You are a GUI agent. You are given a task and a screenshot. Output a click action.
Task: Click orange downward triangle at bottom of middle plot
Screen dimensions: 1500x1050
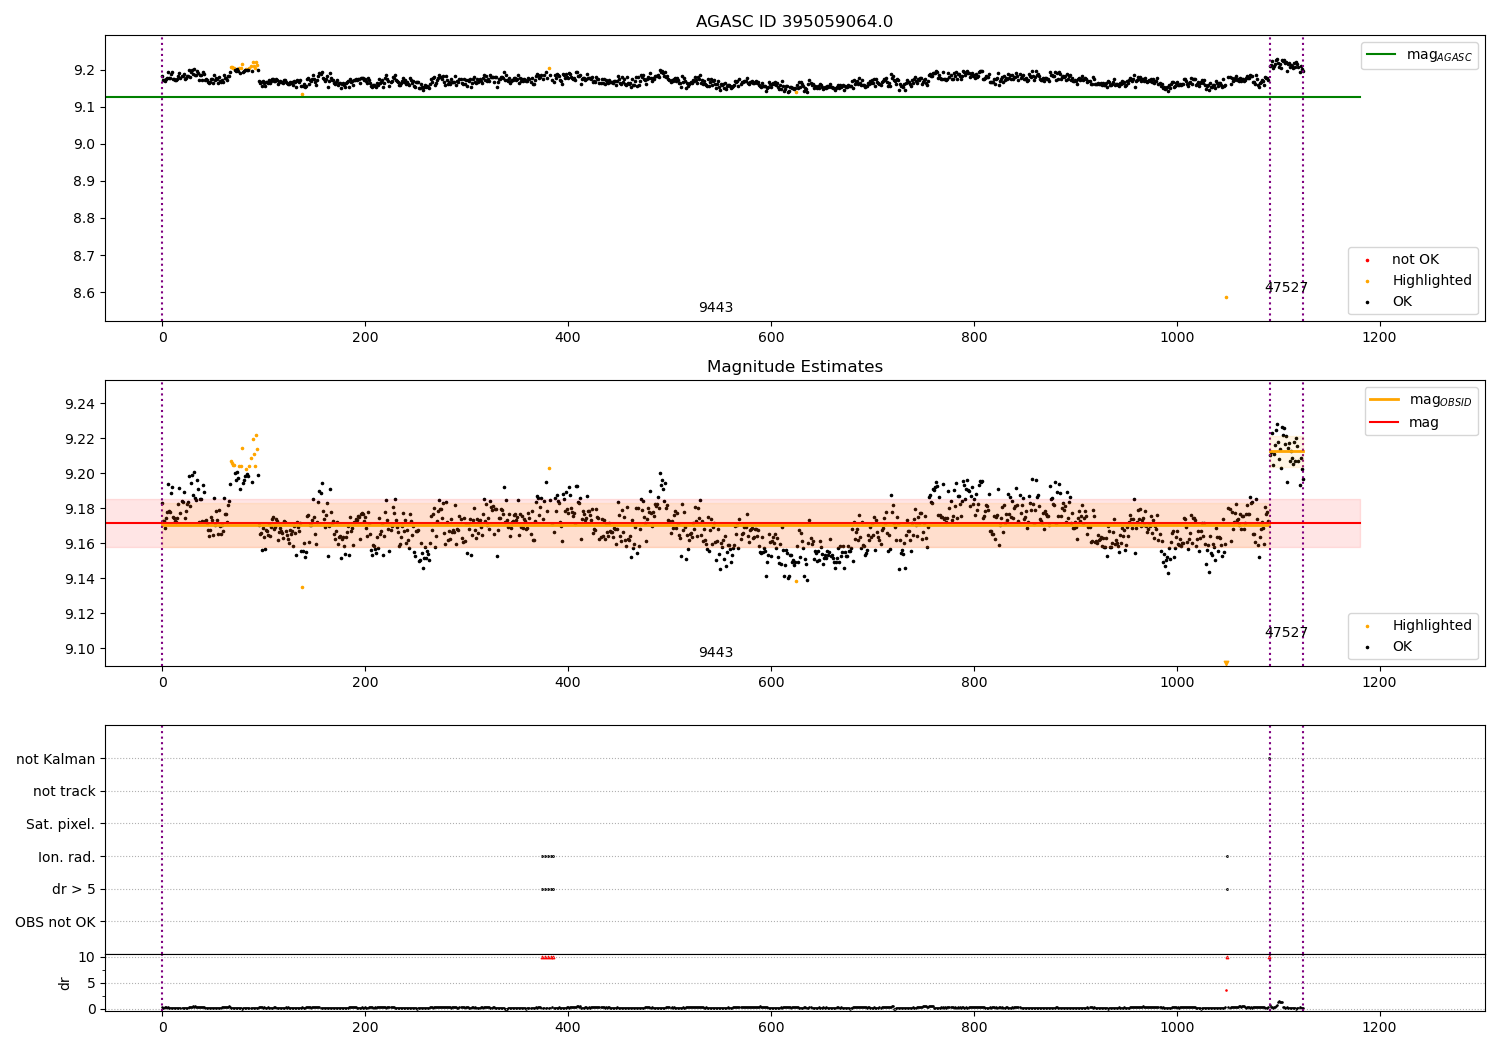[x=1226, y=663]
